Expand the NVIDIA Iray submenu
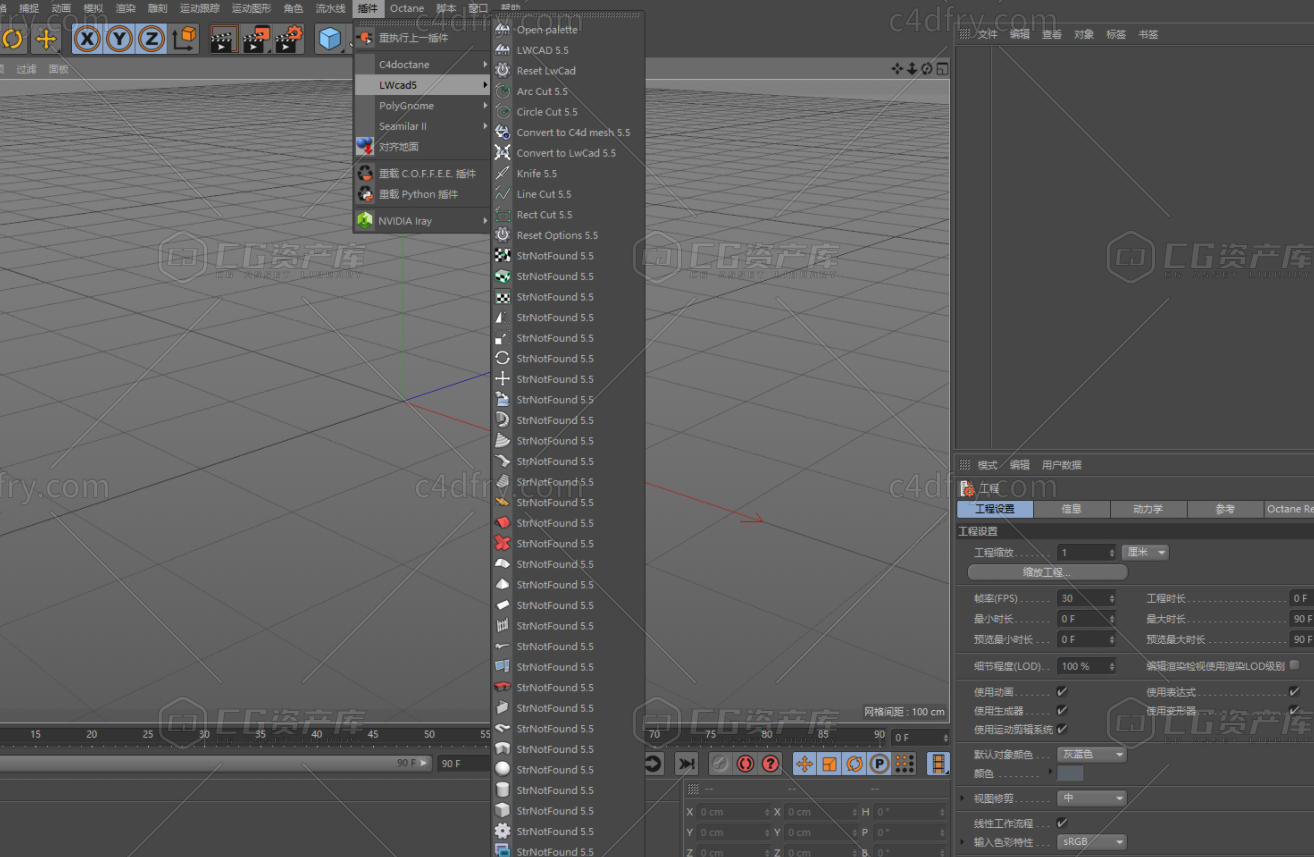 pos(422,221)
